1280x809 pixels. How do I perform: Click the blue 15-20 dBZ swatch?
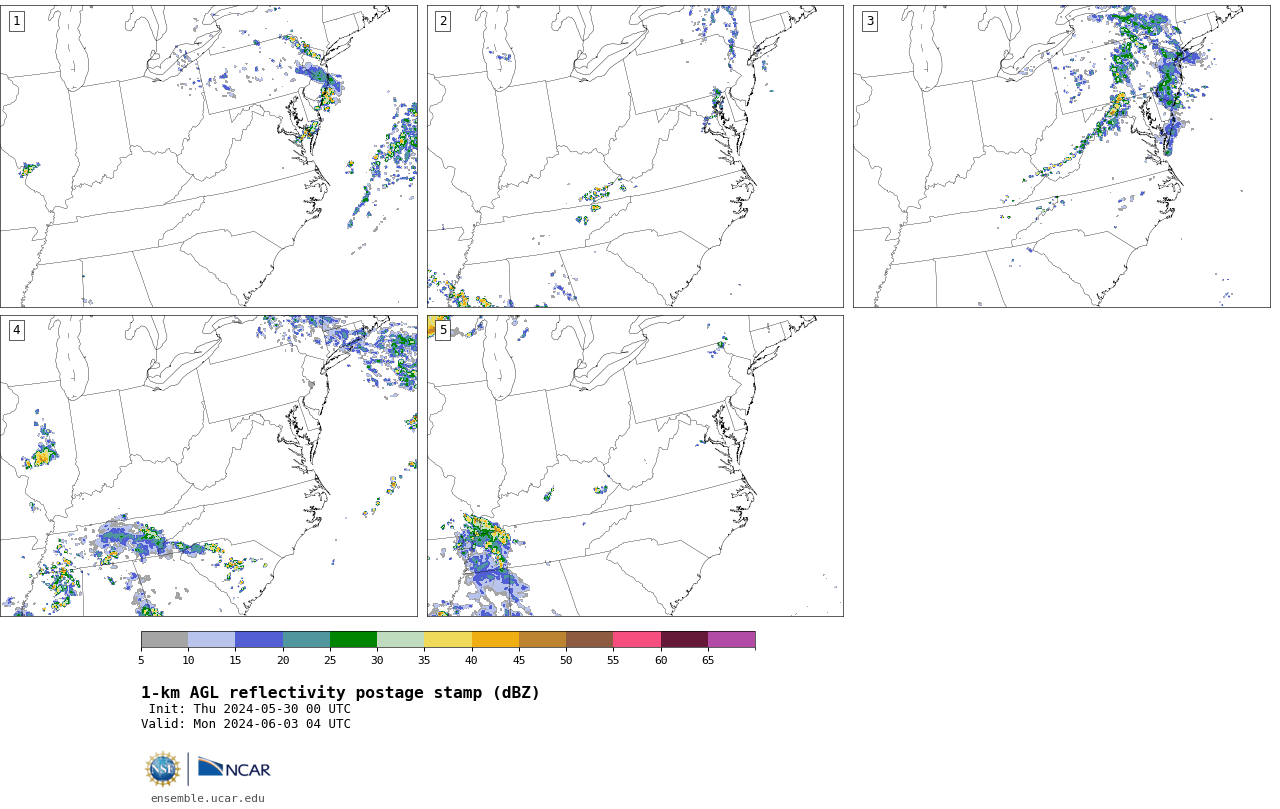pos(259,640)
